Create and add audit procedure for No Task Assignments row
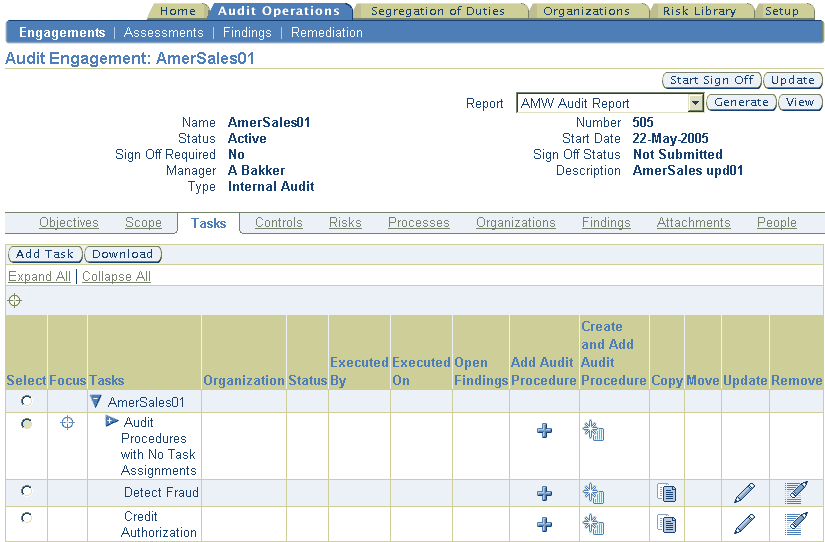 [593, 430]
